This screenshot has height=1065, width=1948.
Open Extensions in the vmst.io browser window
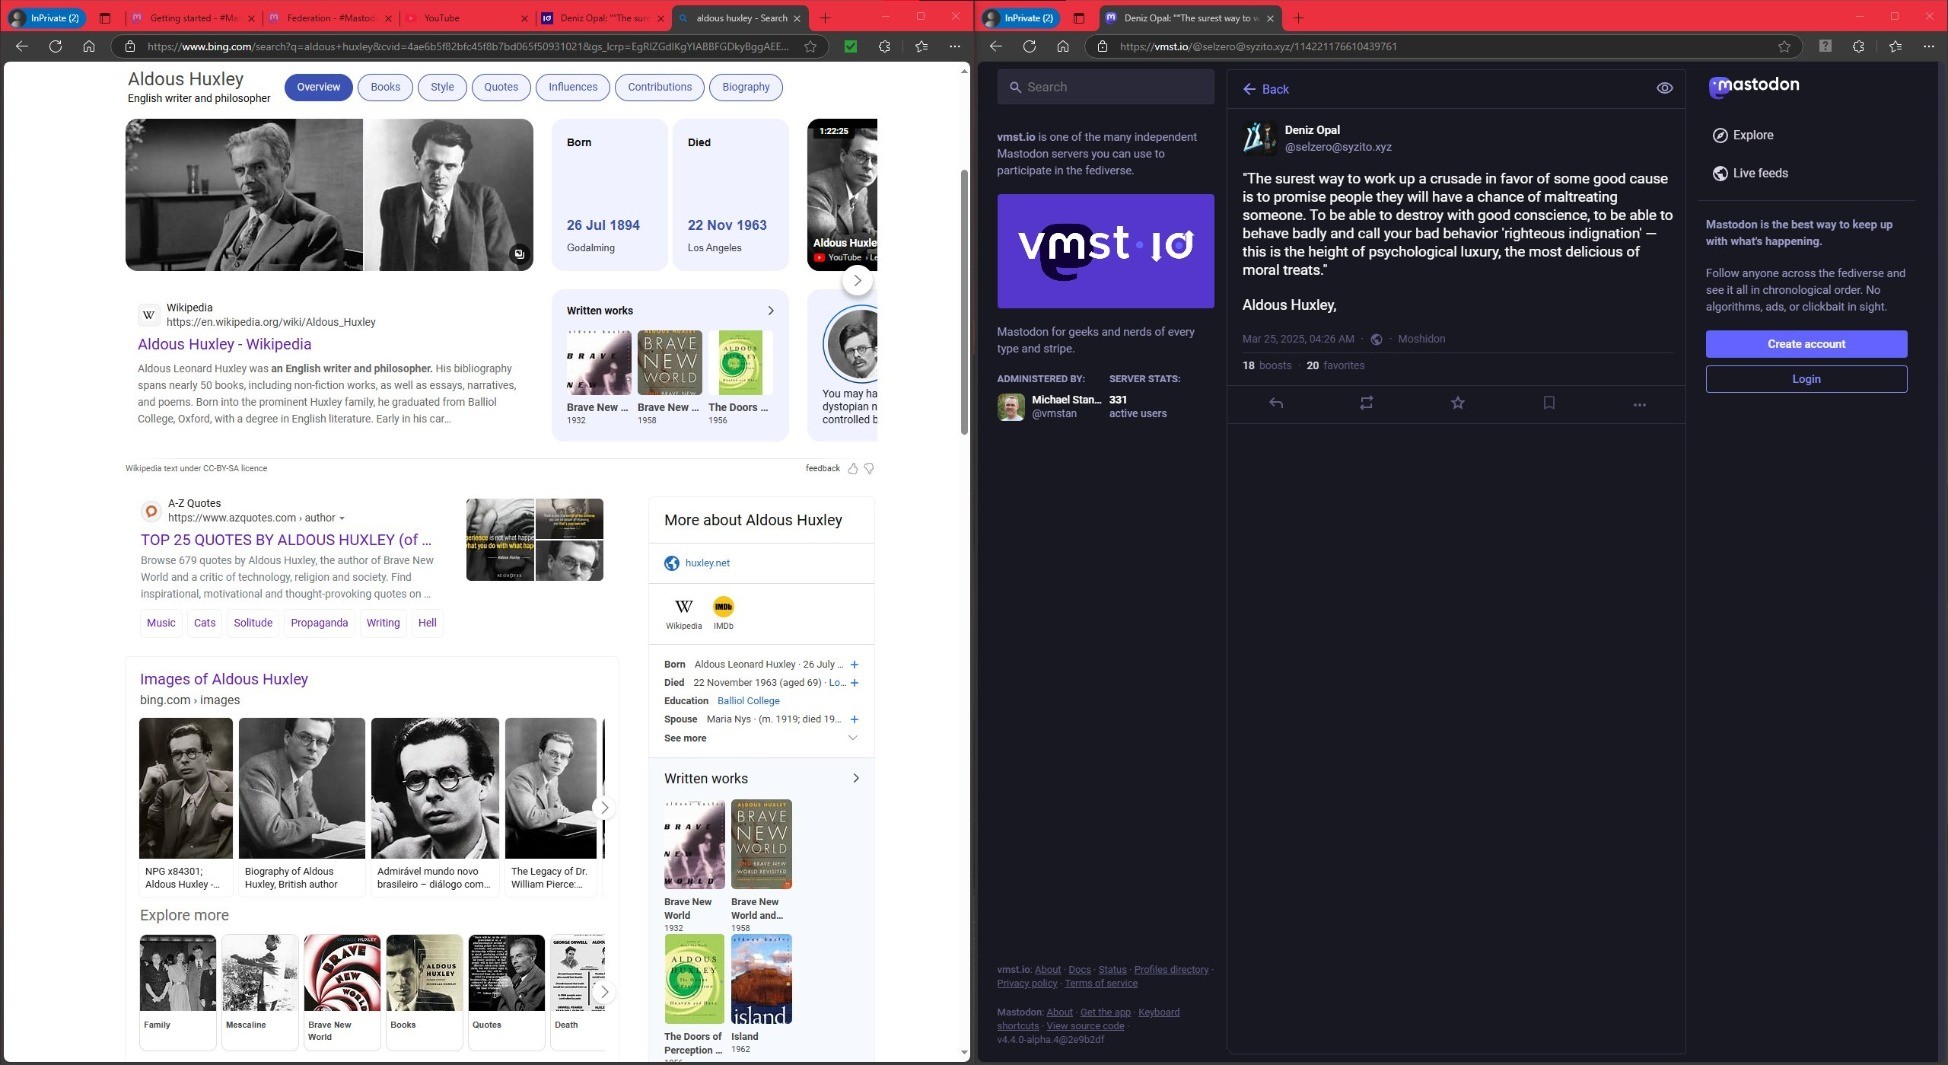[1858, 46]
